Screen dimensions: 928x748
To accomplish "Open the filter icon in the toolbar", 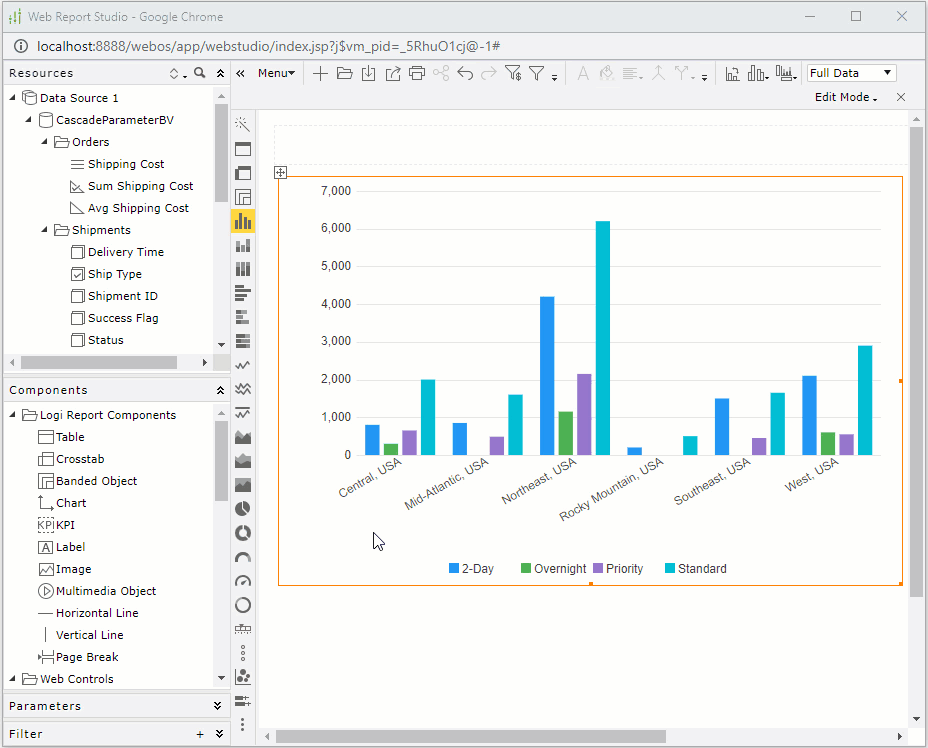I will click(537, 73).
